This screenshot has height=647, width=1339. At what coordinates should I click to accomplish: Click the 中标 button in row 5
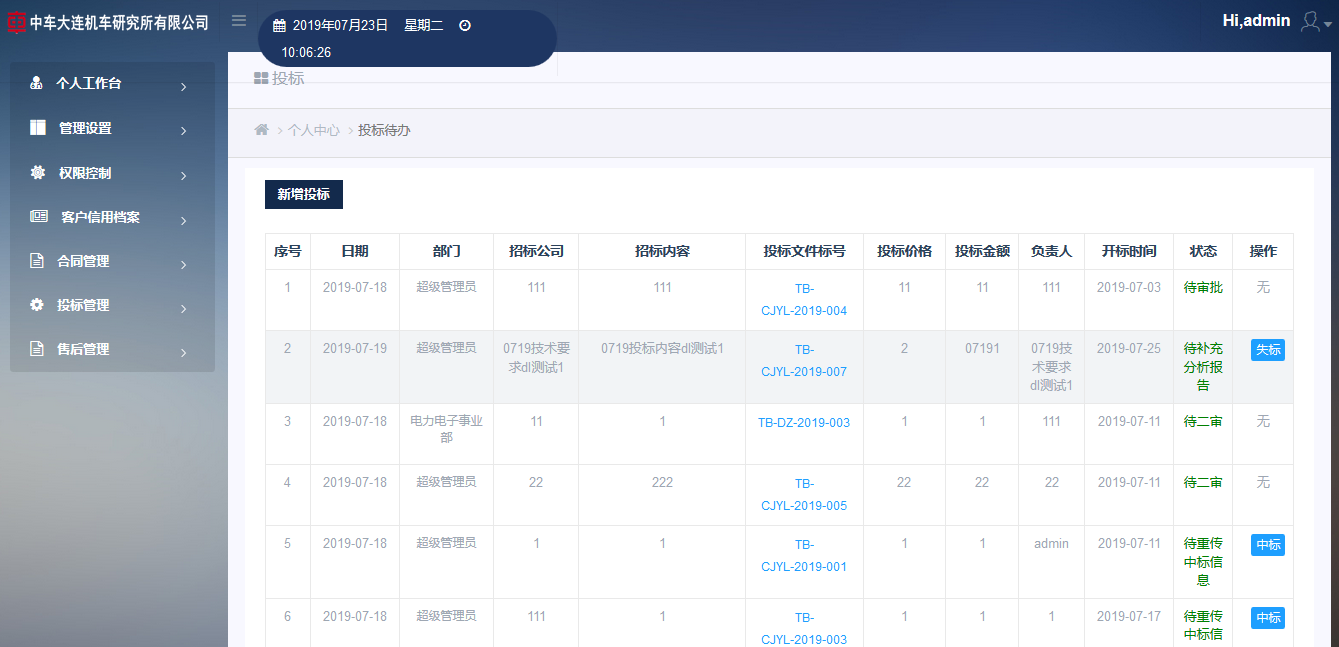(1267, 545)
